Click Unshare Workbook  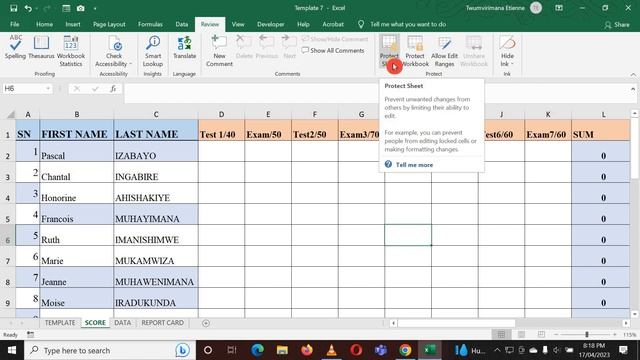(474, 51)
